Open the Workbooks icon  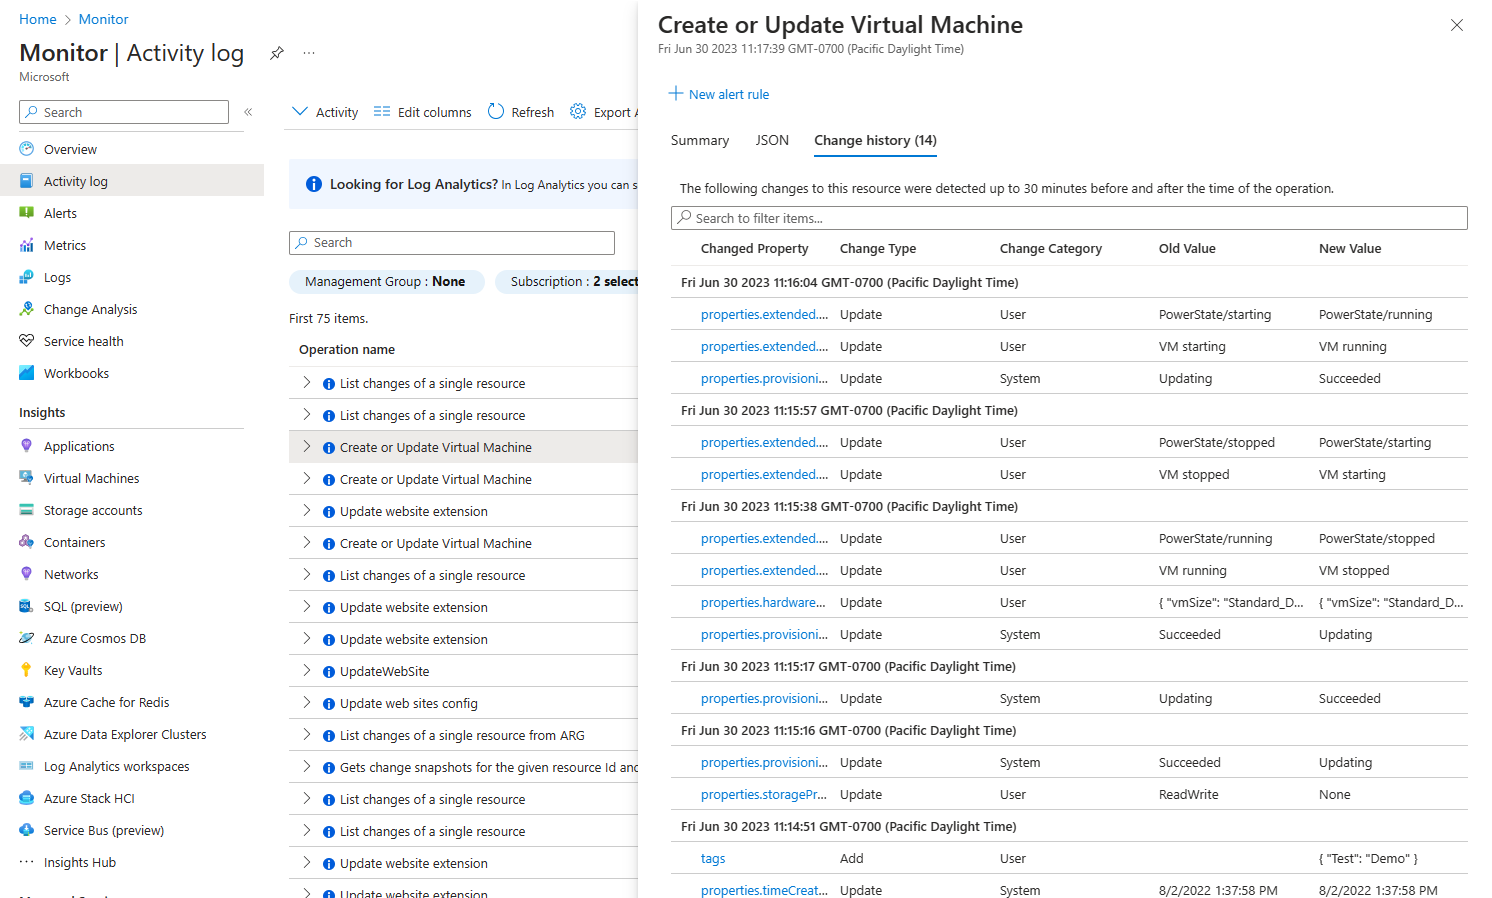(27, 373)
